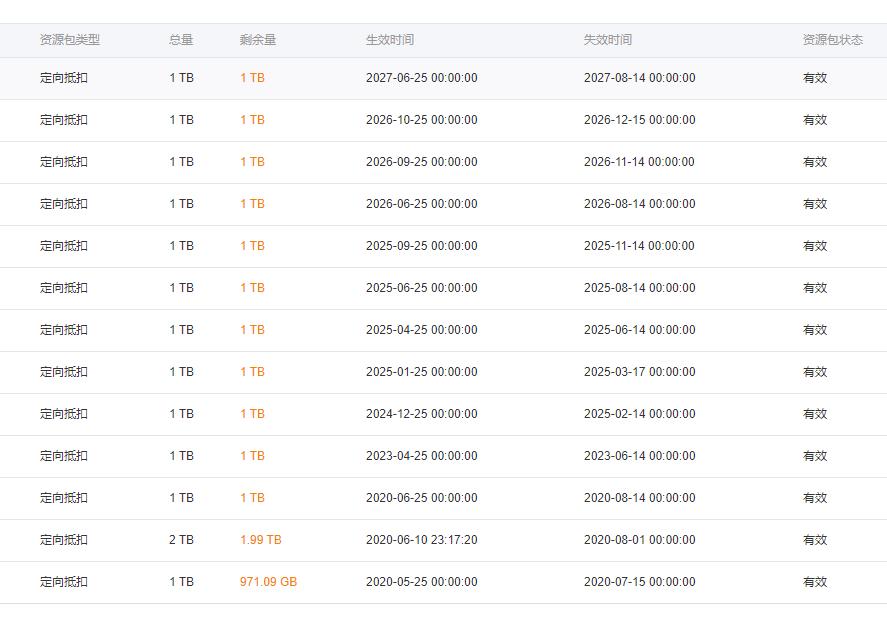Select remaining amount 1.99 TB
The height and width of the screenshot is (628, 887).
click(x=260, y=540)
